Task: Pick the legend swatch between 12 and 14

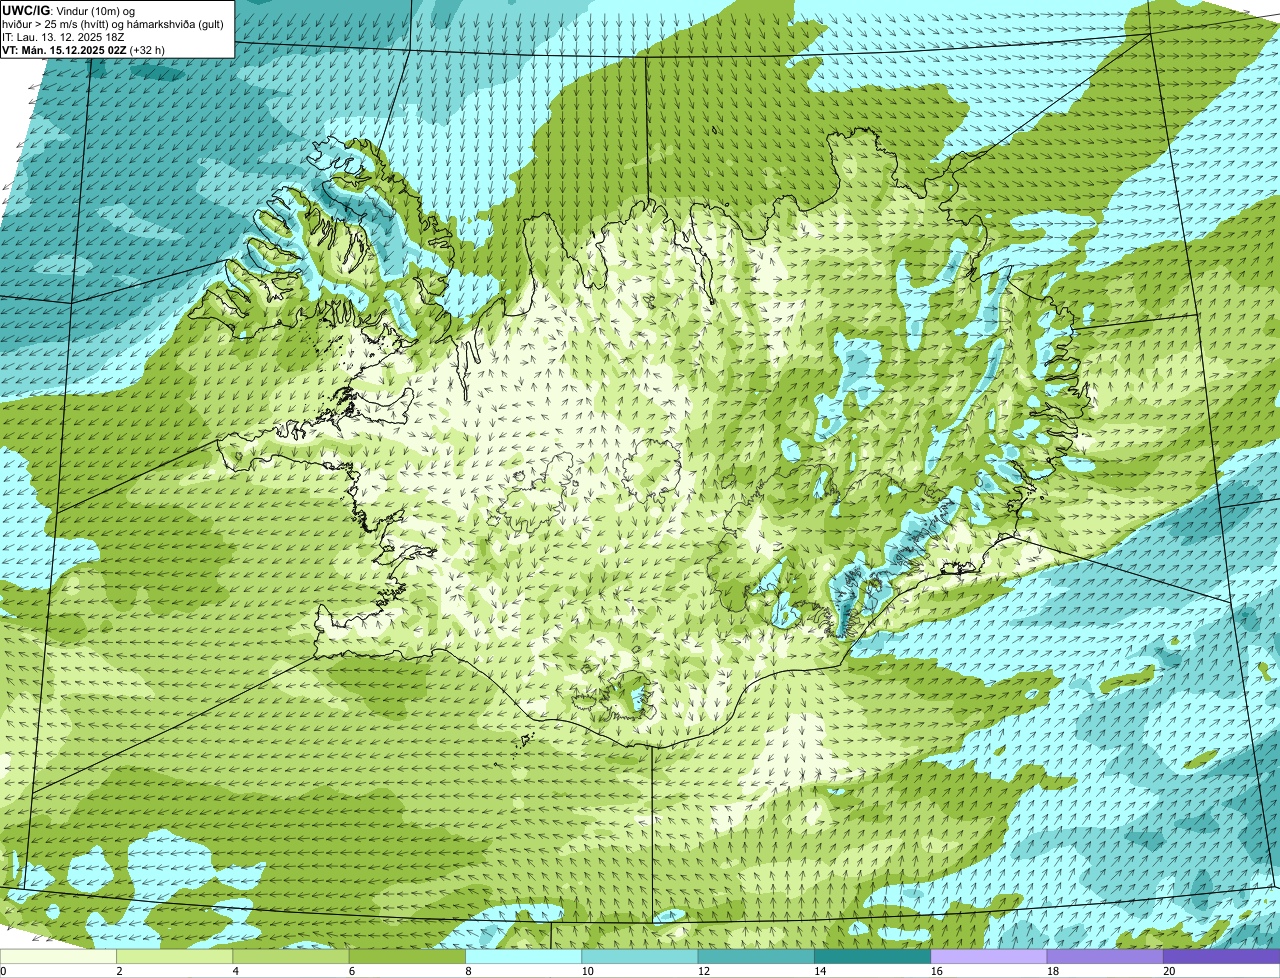Action: 756,956
